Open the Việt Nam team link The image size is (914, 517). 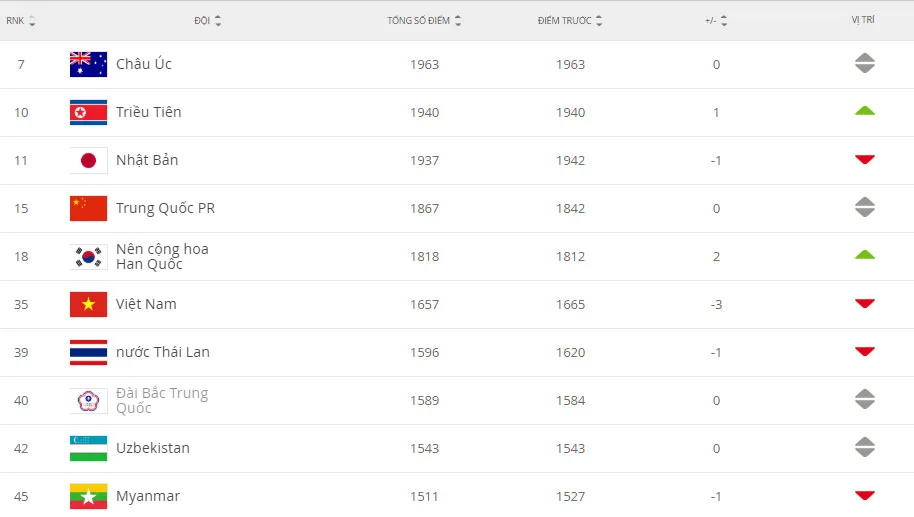146,304
